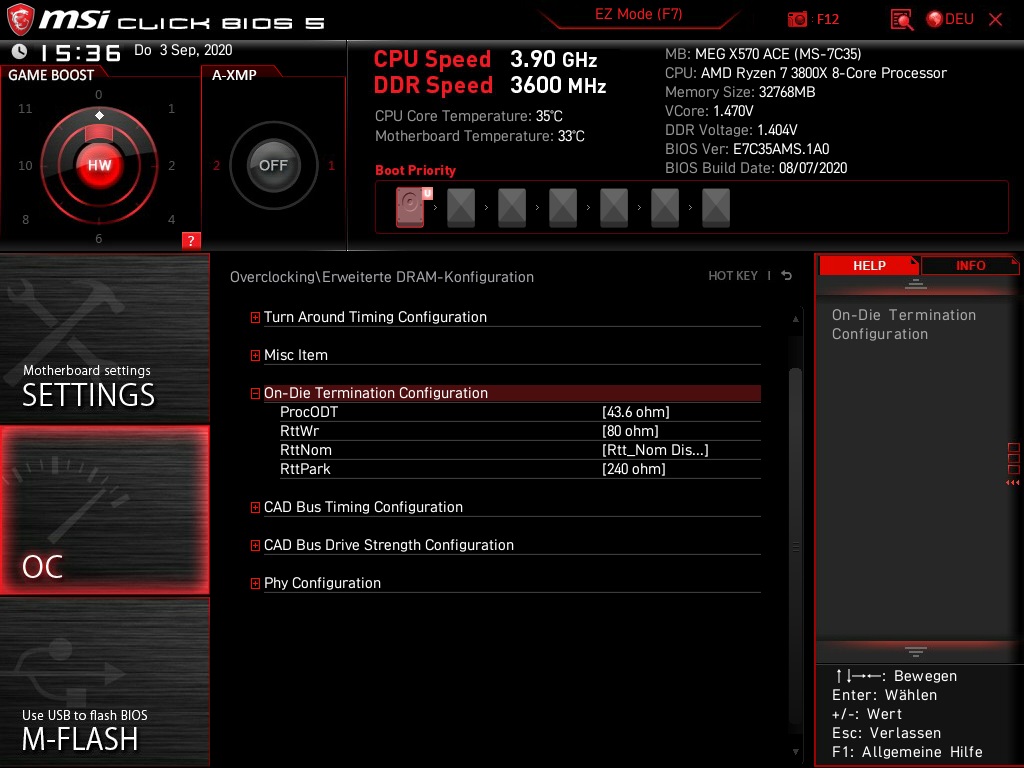Click the BIOS Ver E7C35AMS.1A0 text
Image resolution: width=1024 pixels, height=768 pixels.
[x=747, y=149]
